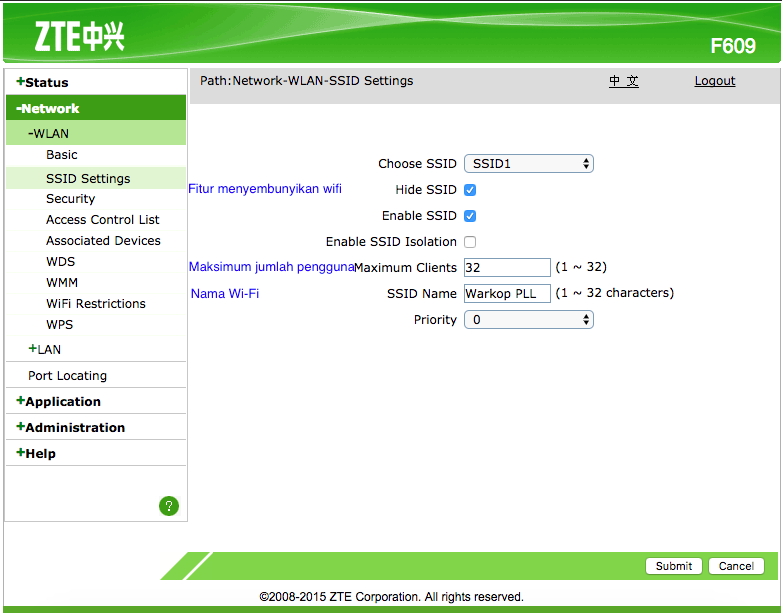
Task: Click the Logout link
Action: coord(715,81)
